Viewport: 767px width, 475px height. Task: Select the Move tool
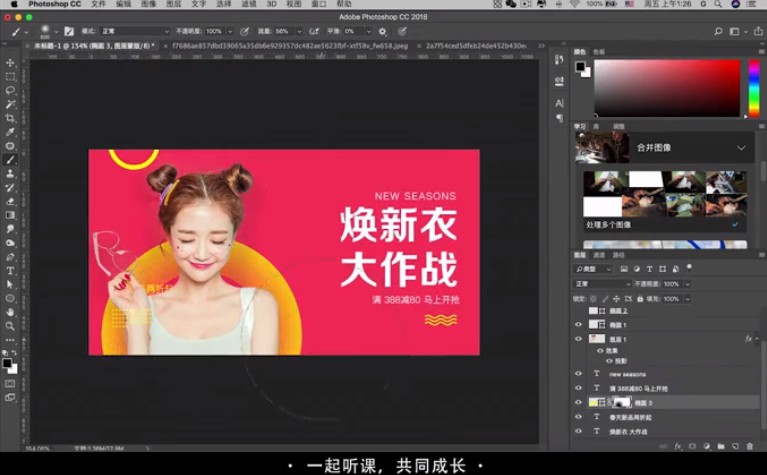pyautogui.click(x=11, y=63)
